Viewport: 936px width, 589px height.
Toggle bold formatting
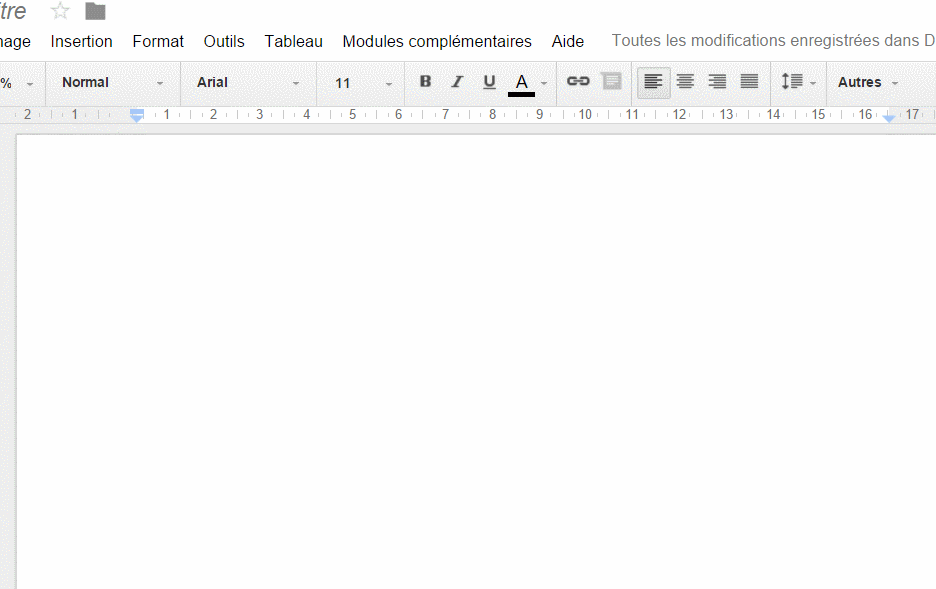coord(425,82)
